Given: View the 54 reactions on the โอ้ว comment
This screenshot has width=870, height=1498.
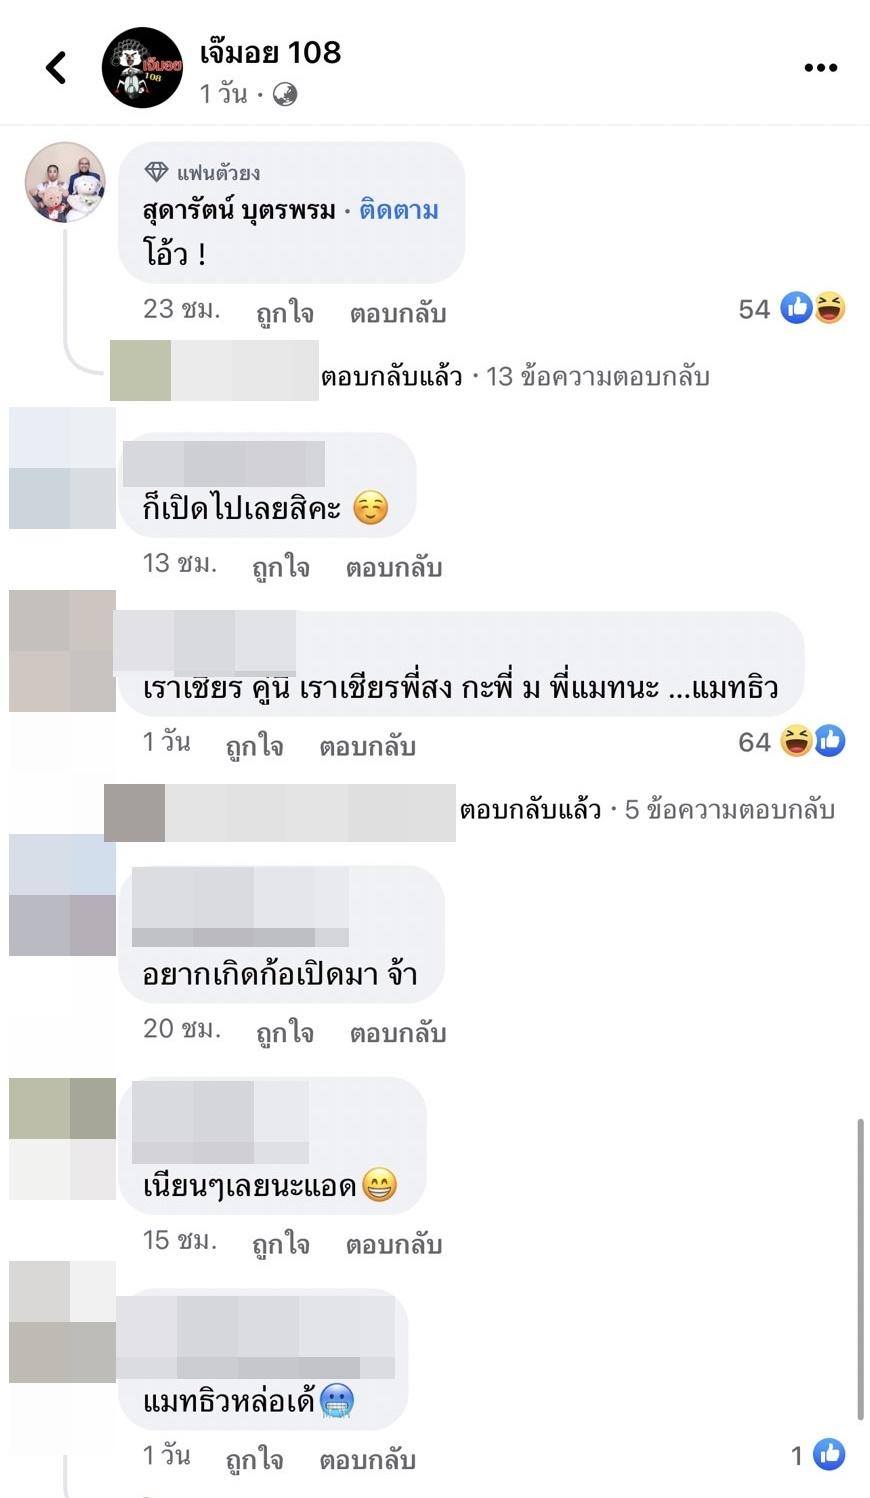Looking at the screenshot, I should [792, 308].
